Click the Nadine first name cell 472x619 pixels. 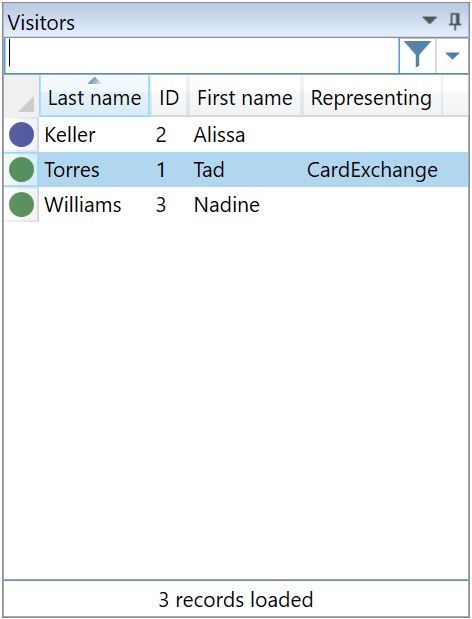(x=227, y=205)
